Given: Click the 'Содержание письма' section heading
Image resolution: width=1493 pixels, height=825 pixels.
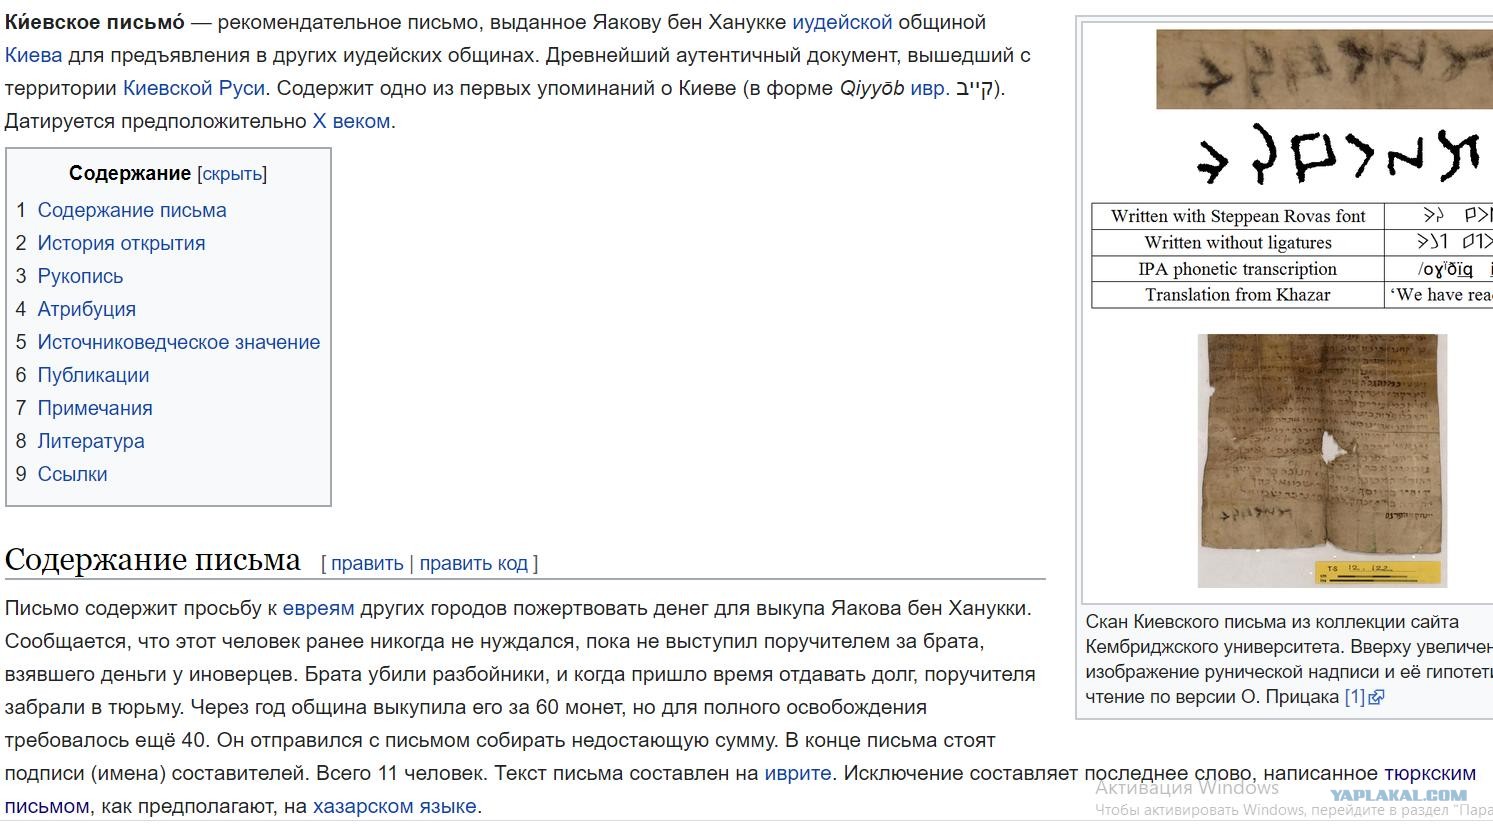Looking at the screenshot, I should 153,560.
